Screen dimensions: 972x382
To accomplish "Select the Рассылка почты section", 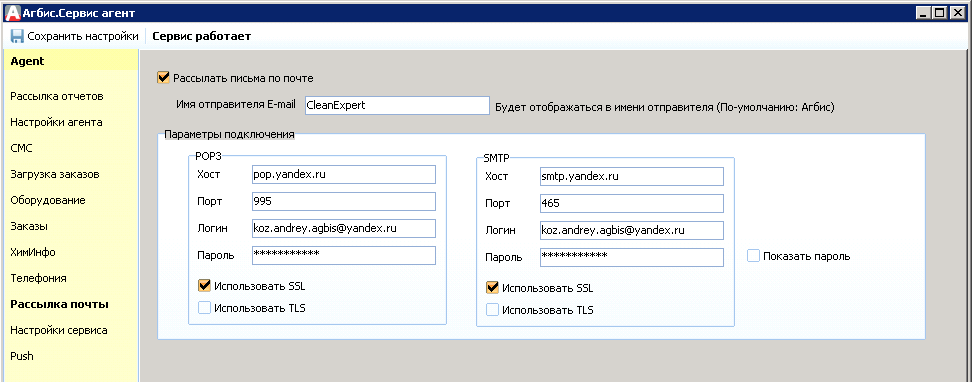I will pos(60,304).
